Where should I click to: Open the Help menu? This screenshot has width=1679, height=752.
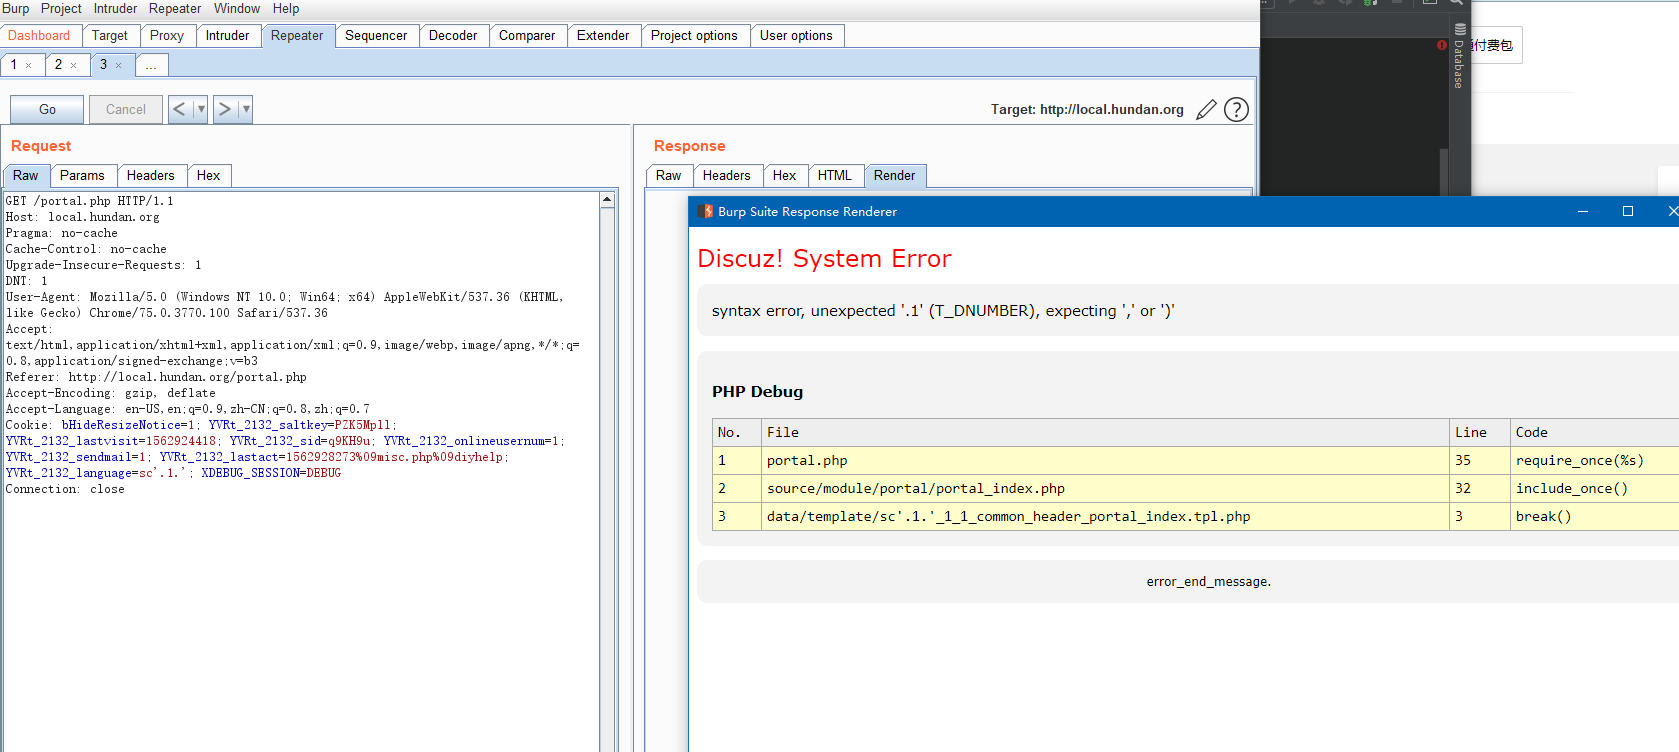[286, 8]
